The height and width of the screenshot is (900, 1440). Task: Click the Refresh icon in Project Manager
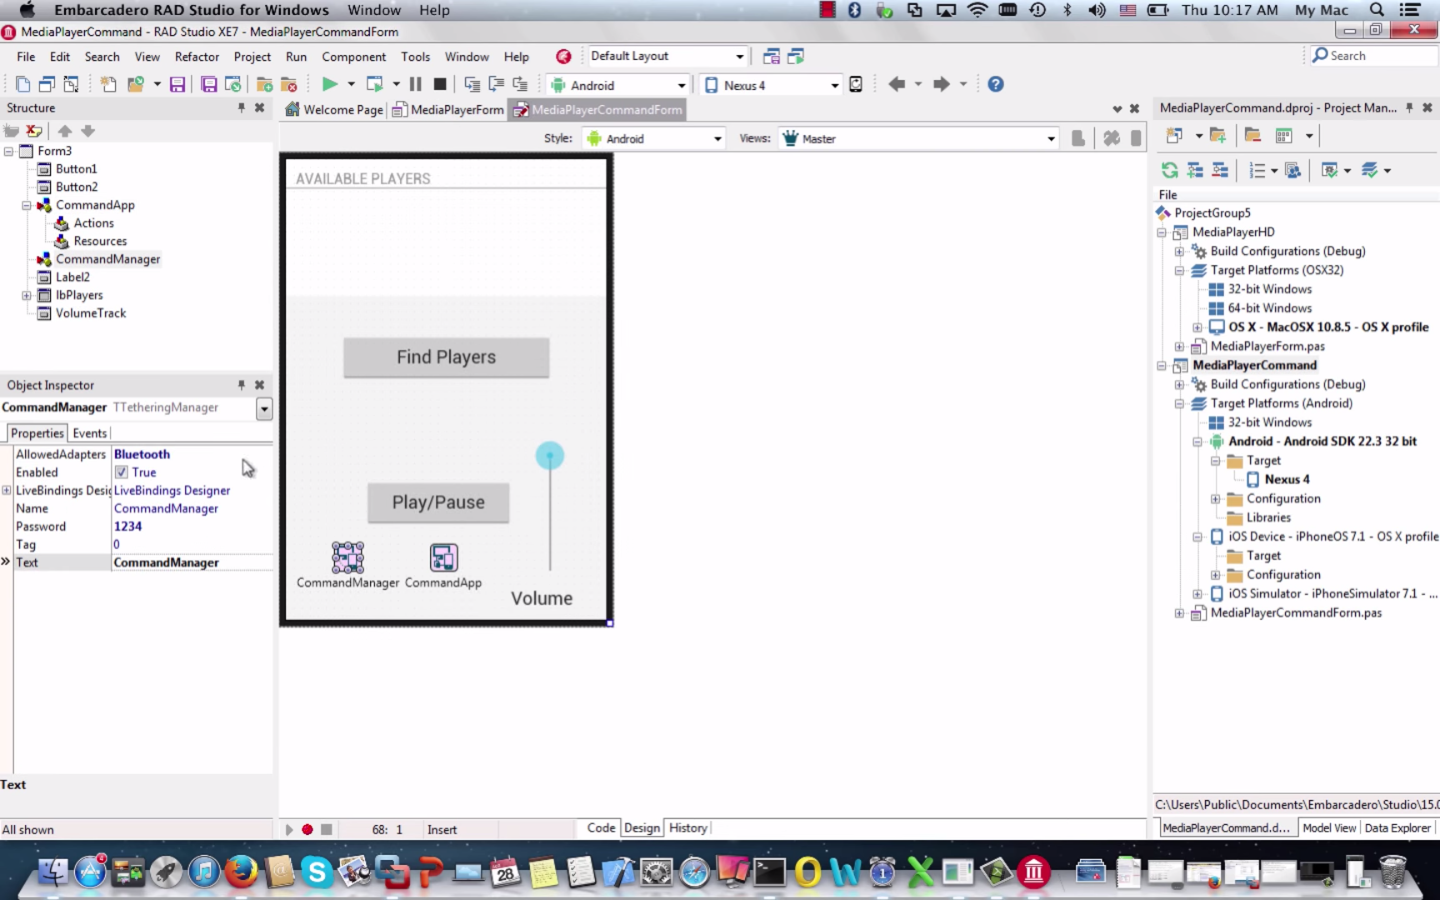(x=1169, y=171)
